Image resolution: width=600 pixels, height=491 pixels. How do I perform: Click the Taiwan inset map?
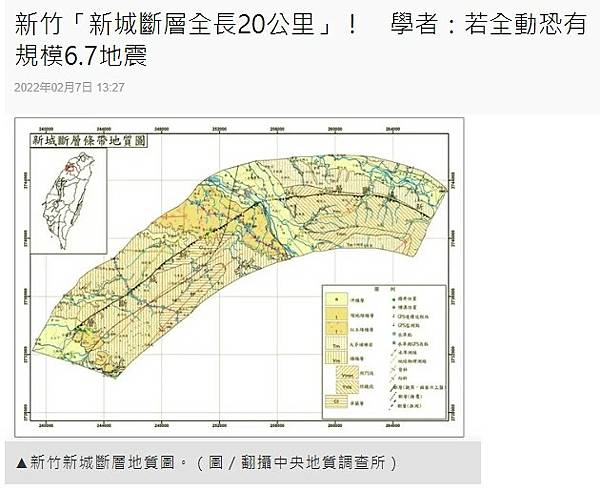[x=68, y=201]
